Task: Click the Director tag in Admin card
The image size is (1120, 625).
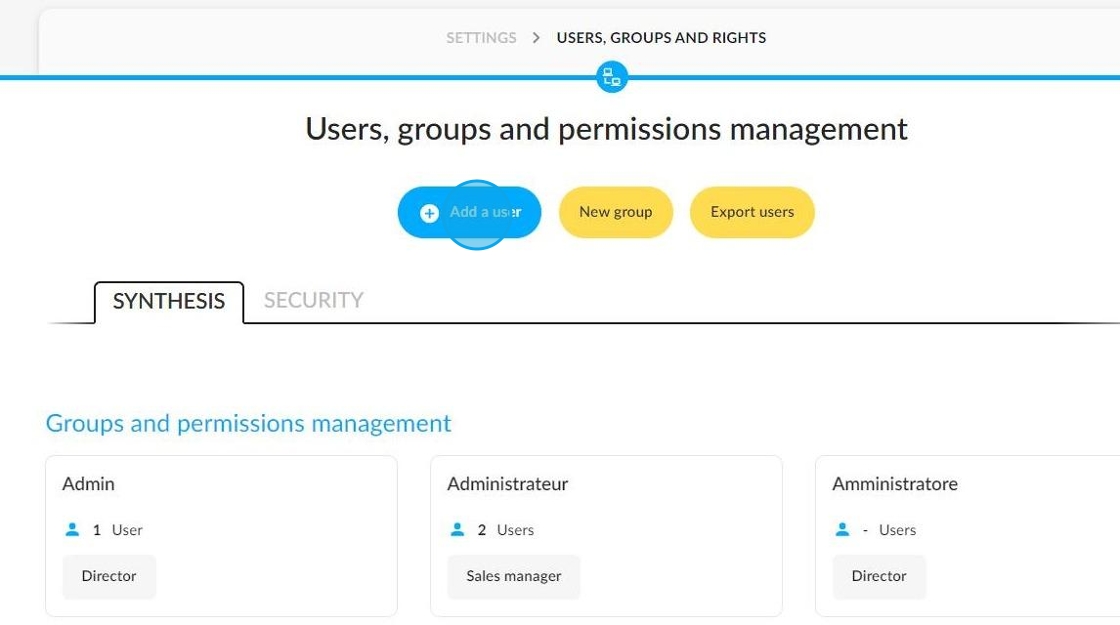Action: [109, 576]
